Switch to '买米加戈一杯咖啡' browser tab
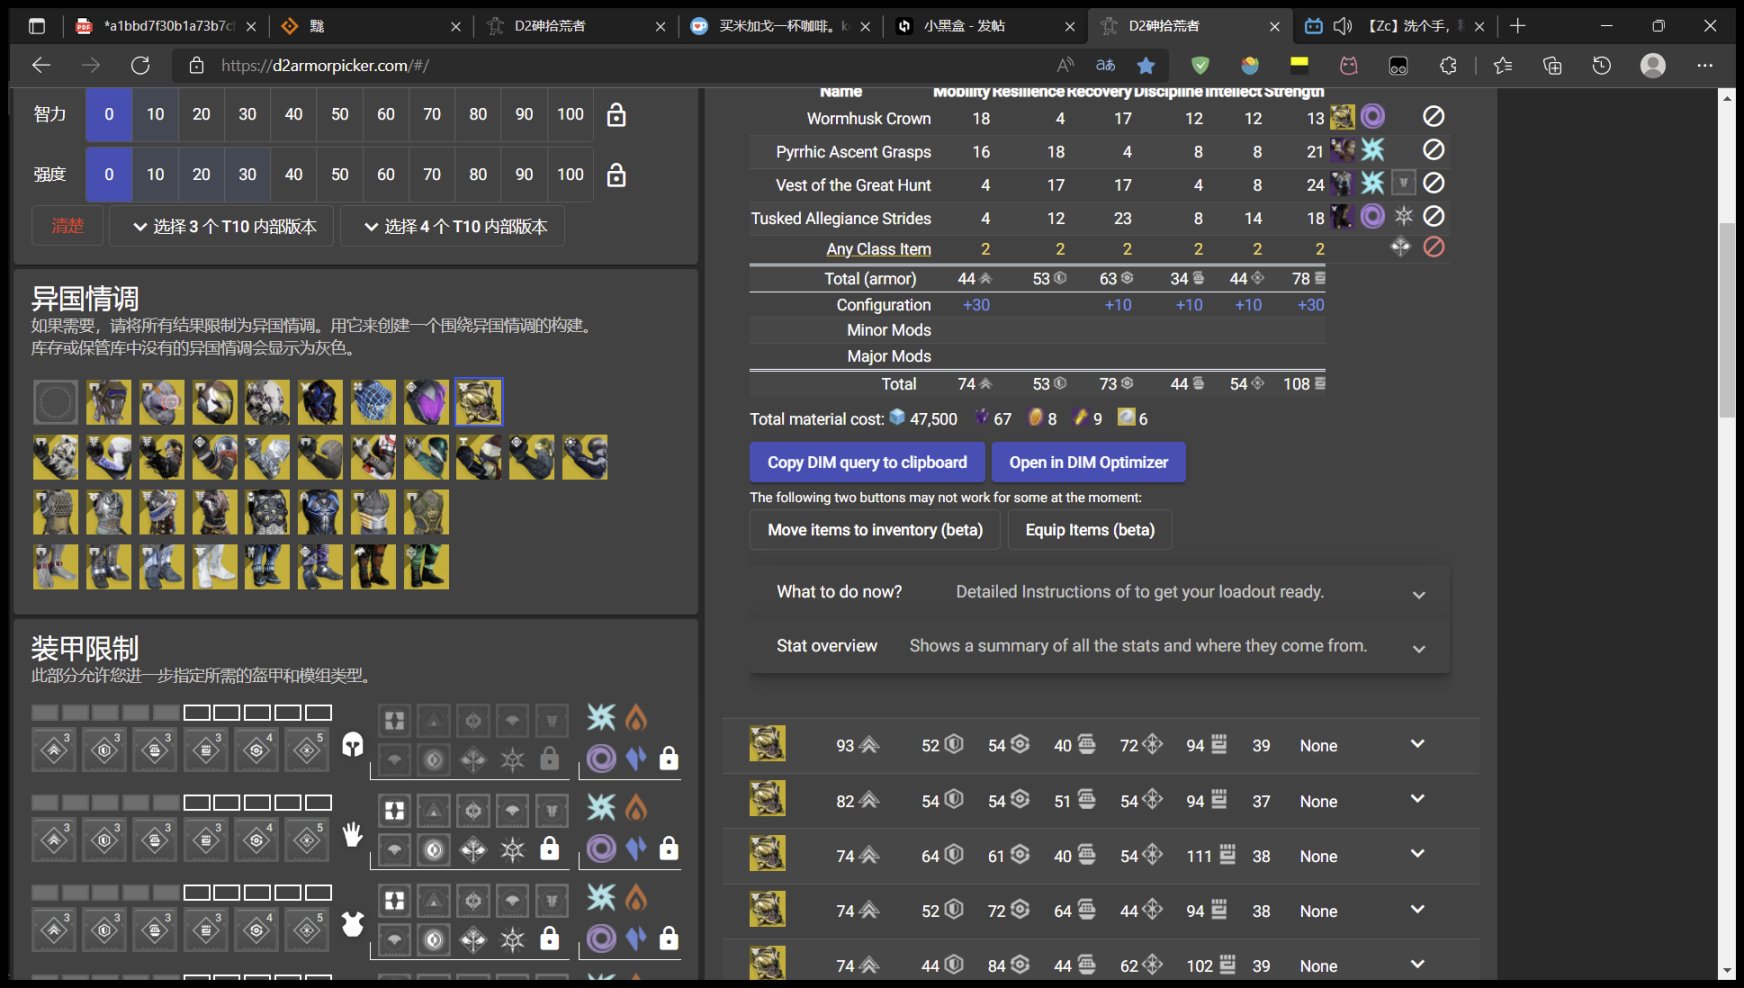The height and width of the screenshot is (988, 1744). 779,26
